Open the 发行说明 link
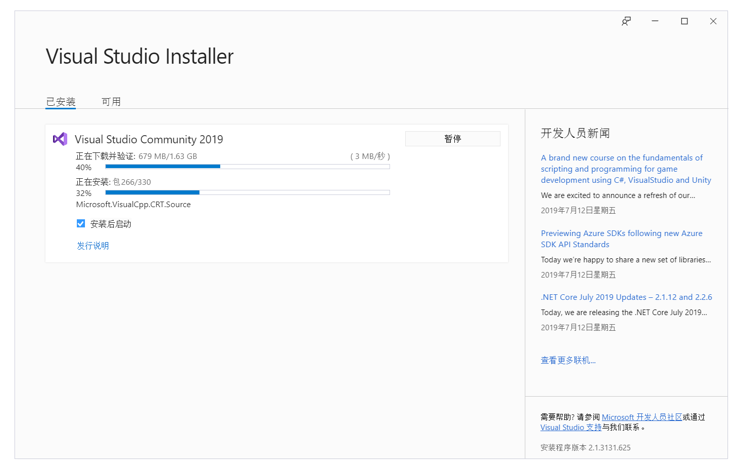The width and height of the screenshot is (741, 475). click(x=93, y=246)
